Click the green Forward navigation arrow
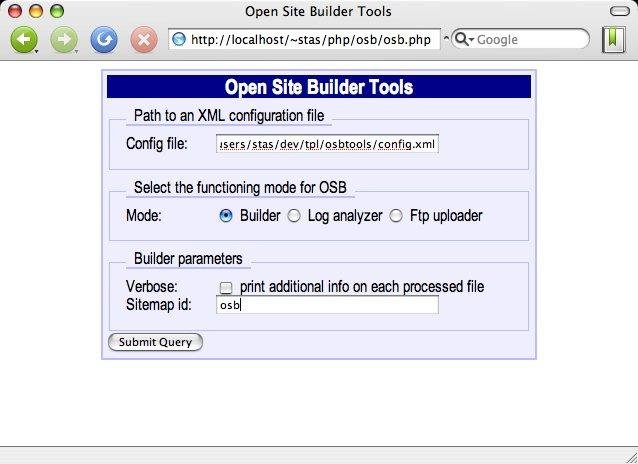 (x=63, y=39)
